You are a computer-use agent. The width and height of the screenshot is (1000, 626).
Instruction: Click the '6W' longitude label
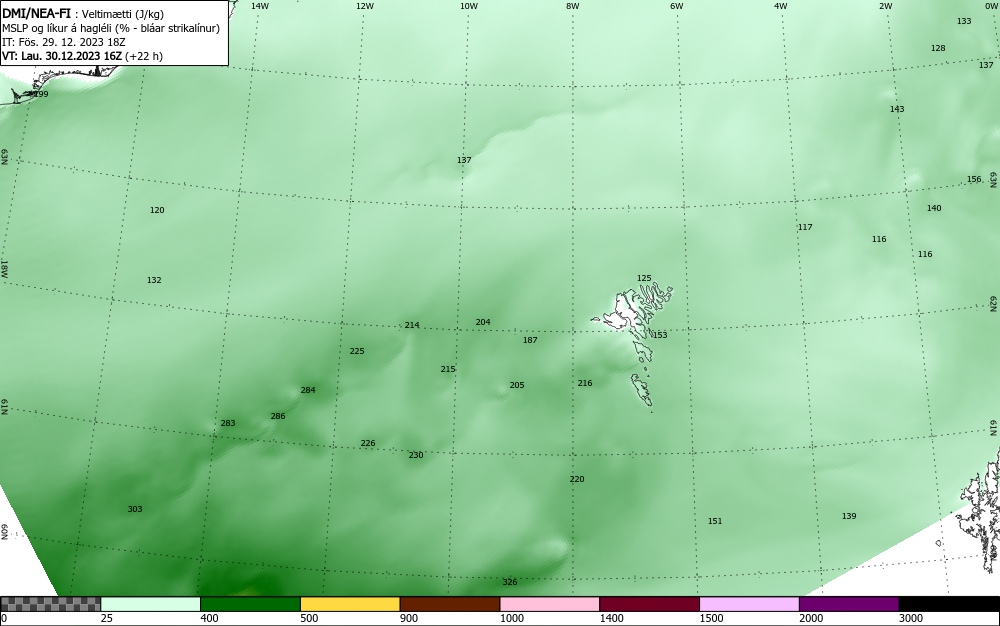coord(677,6)
